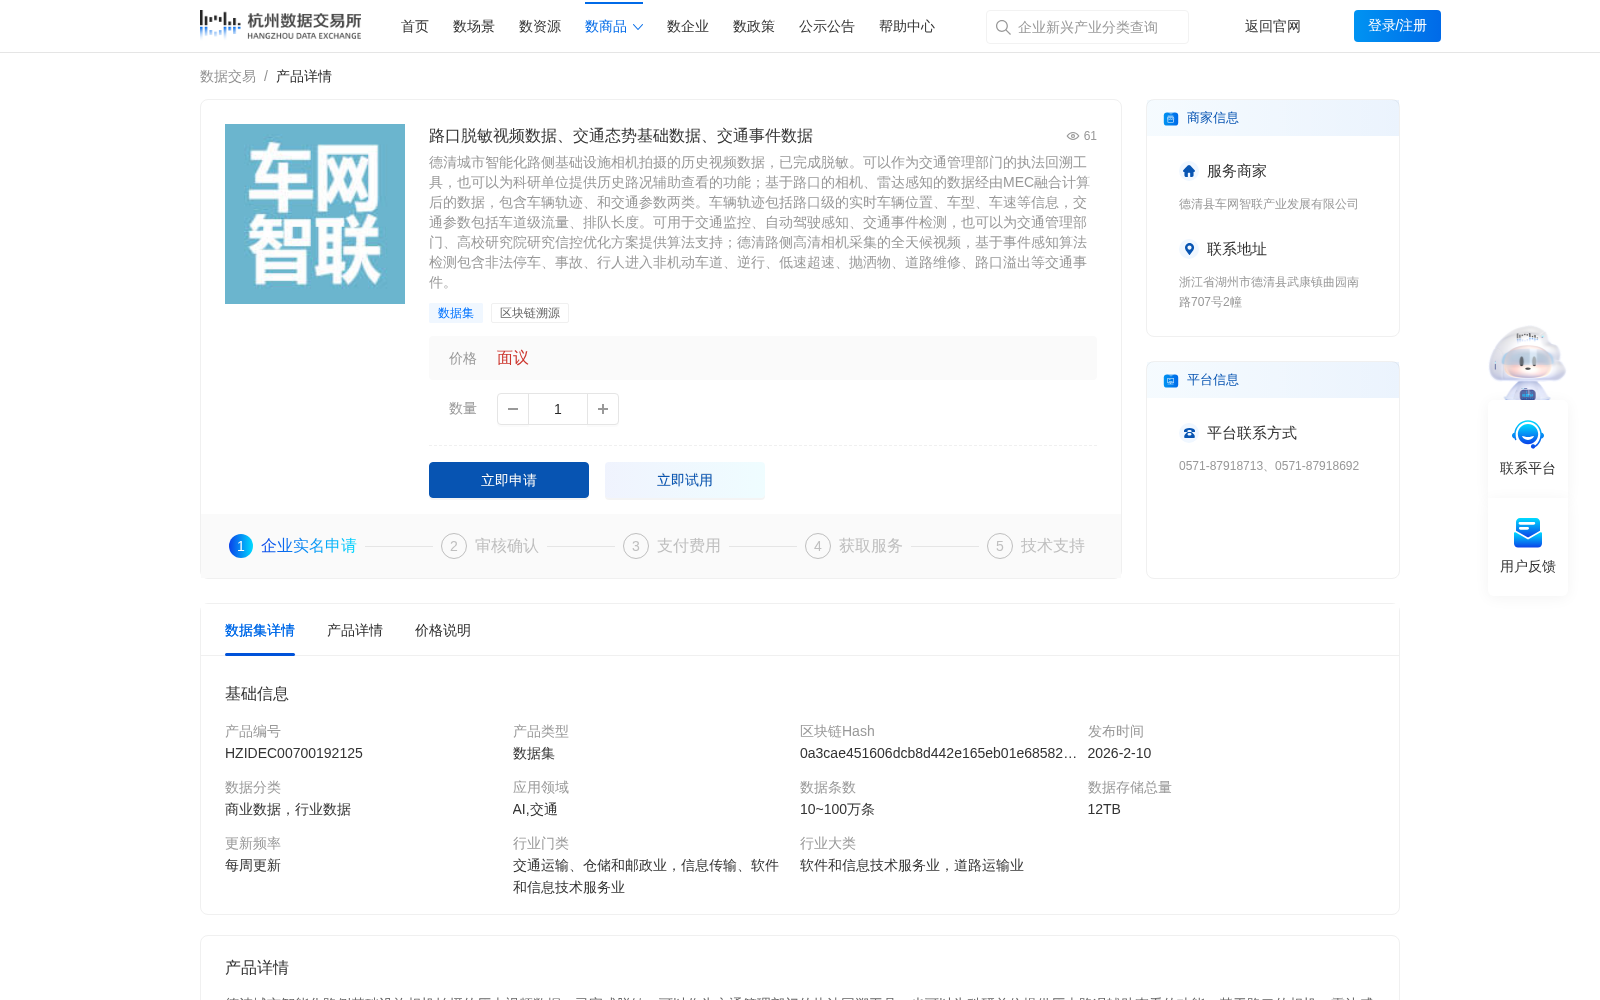Click step 1 企业实名申请
1600x1000 pixels.
(293, 546)
